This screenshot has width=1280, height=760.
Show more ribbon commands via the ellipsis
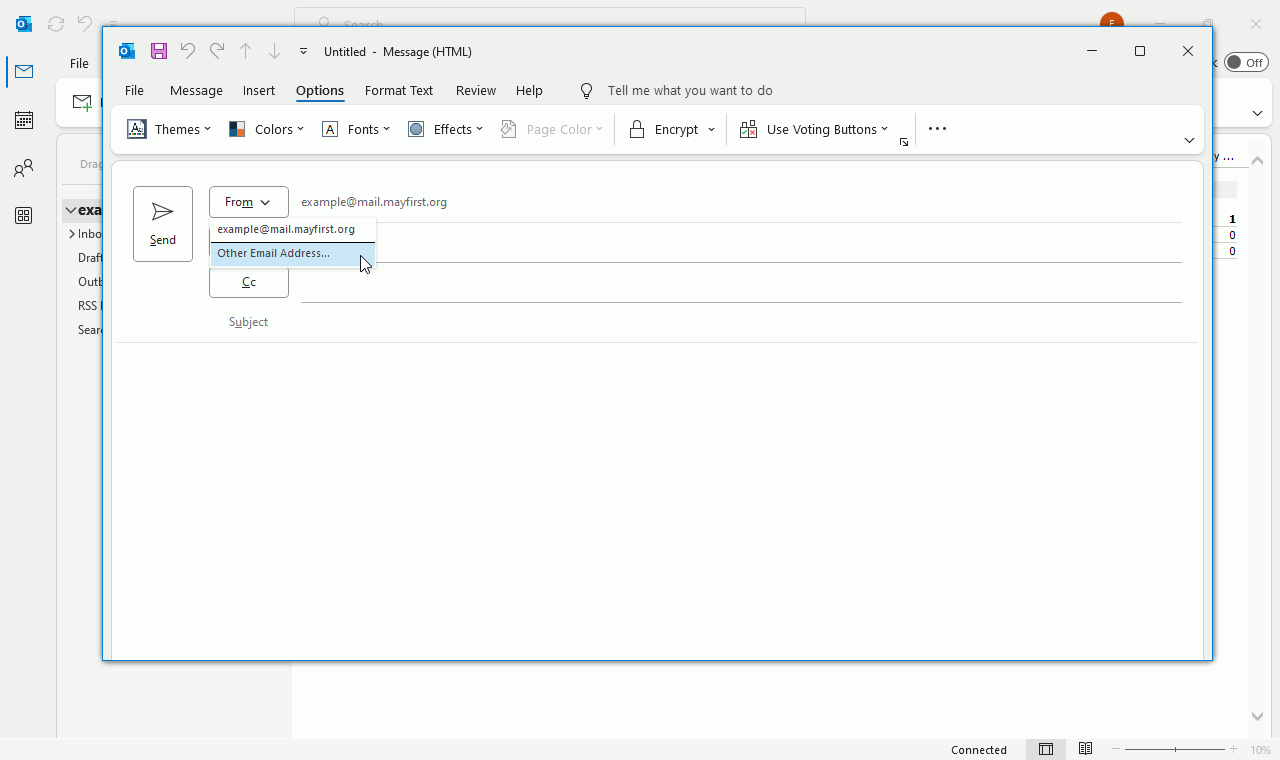[937, 129]
